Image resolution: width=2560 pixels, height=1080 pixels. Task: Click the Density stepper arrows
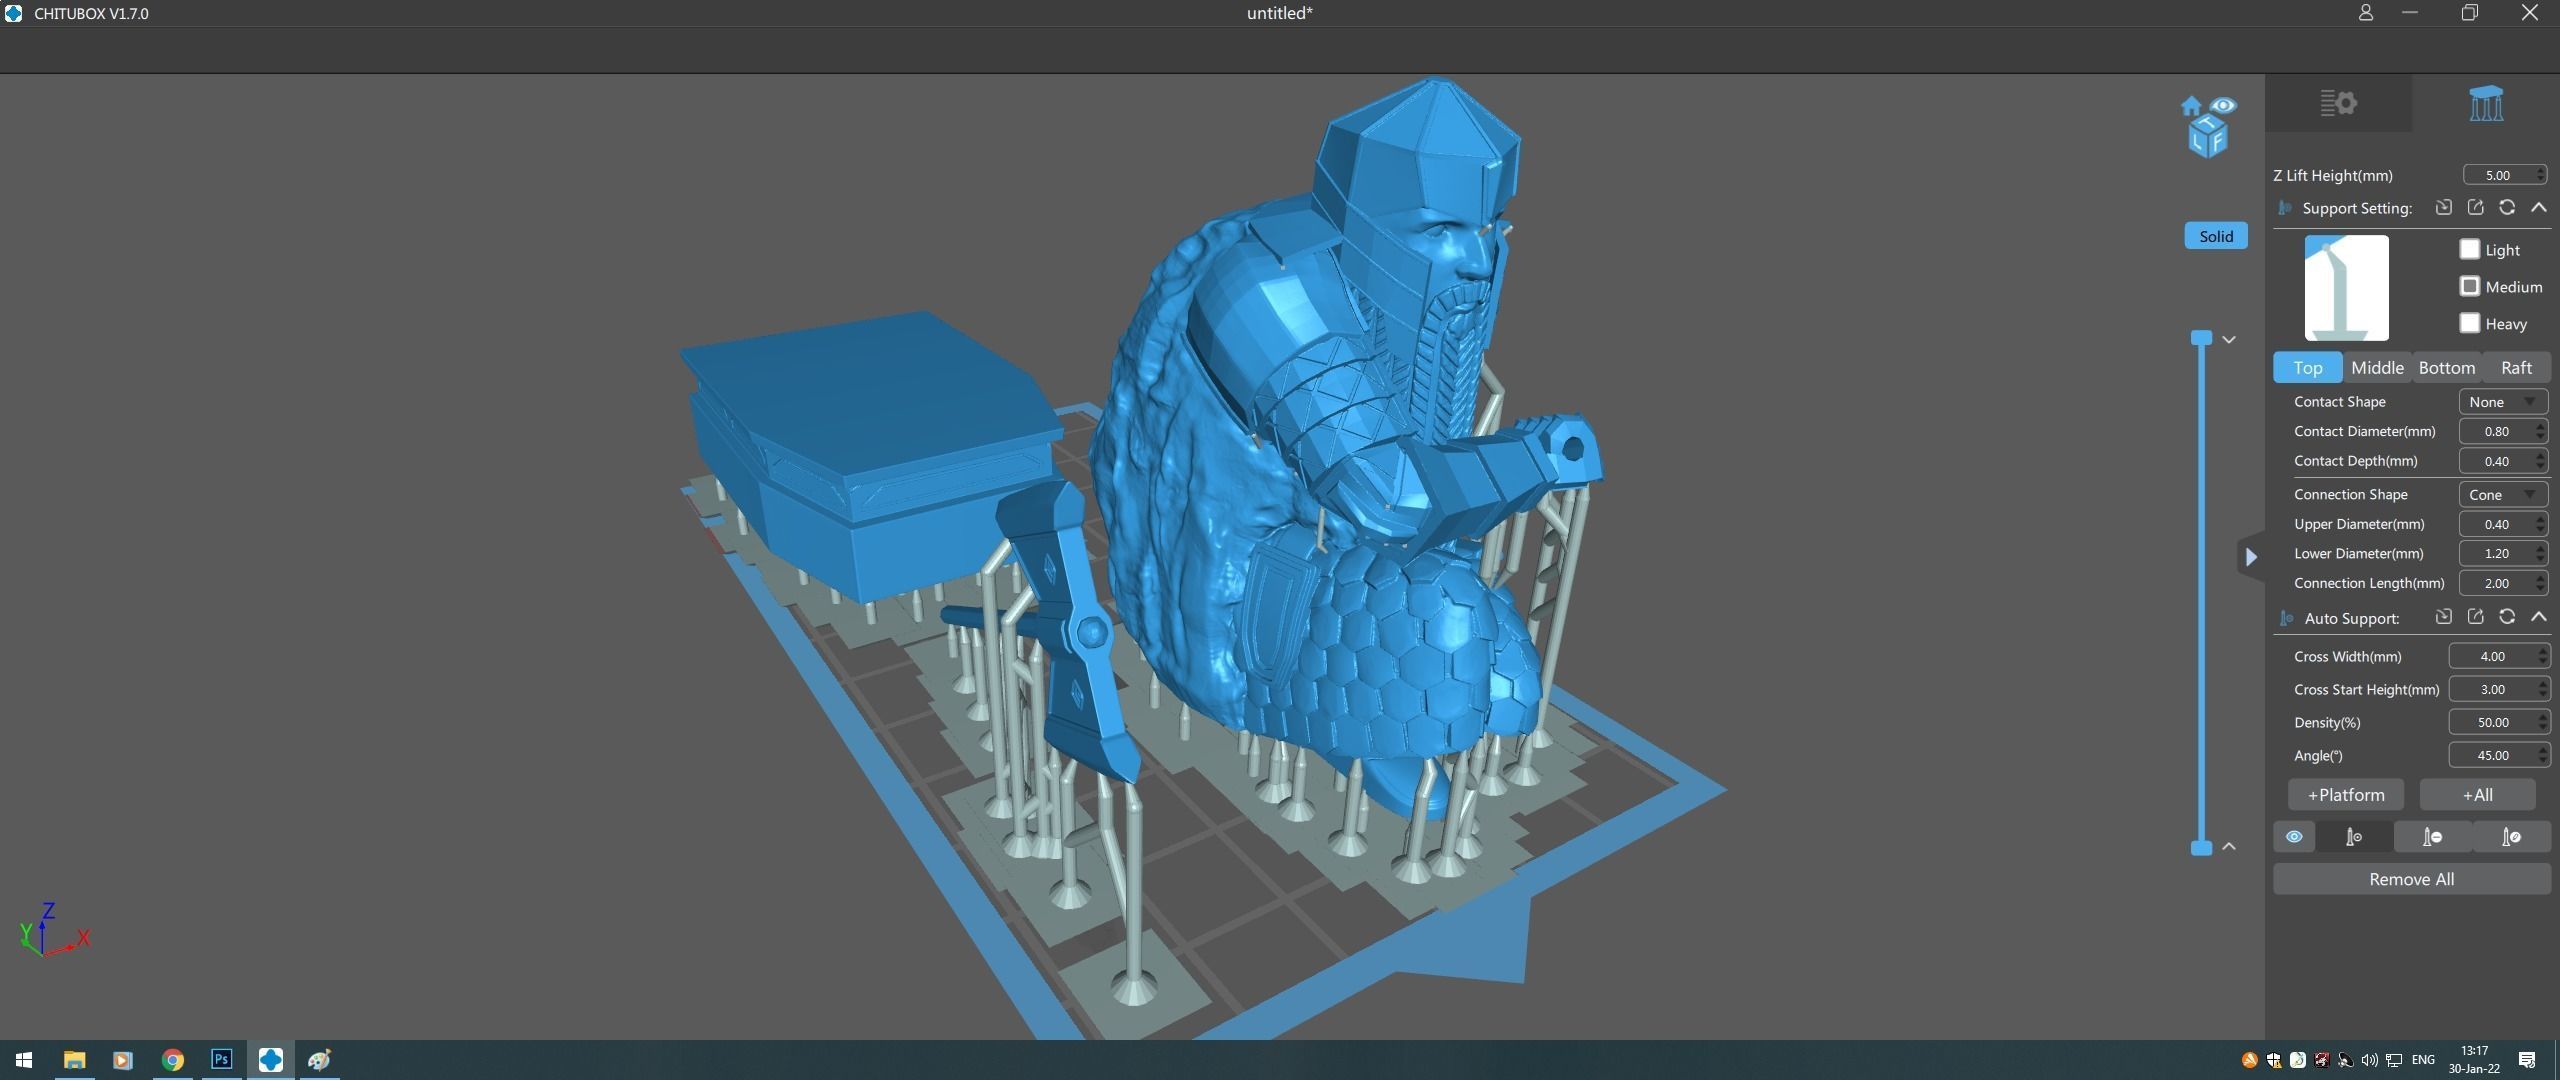(2542, 722)
